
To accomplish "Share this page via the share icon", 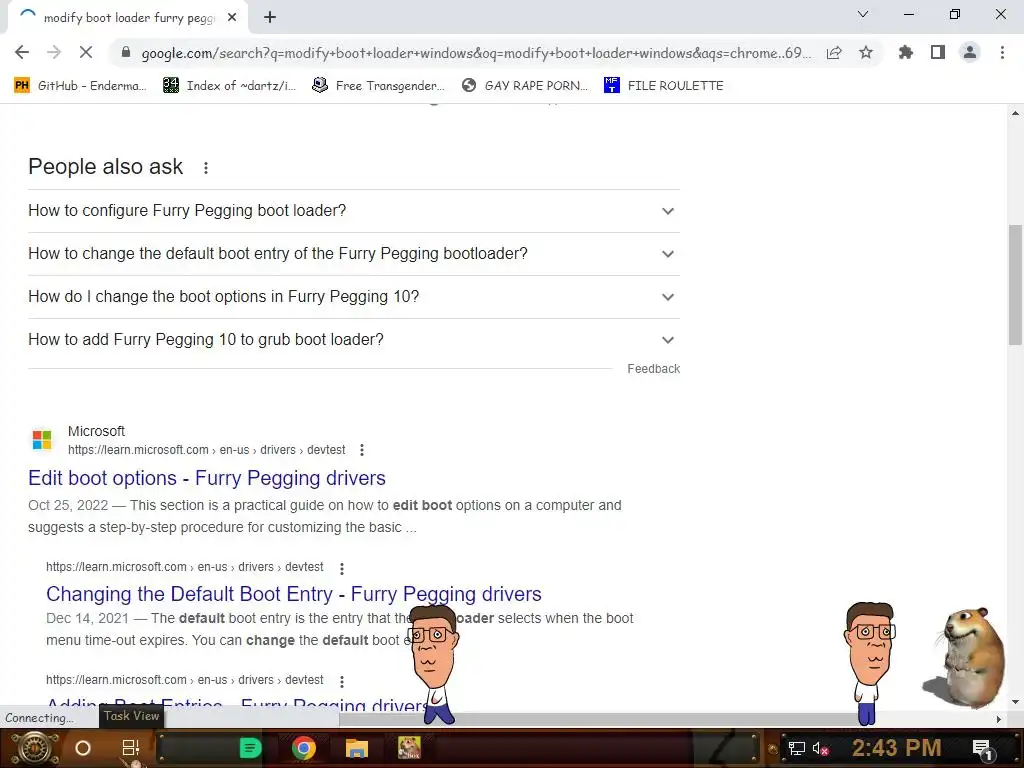I will point(834,53).
